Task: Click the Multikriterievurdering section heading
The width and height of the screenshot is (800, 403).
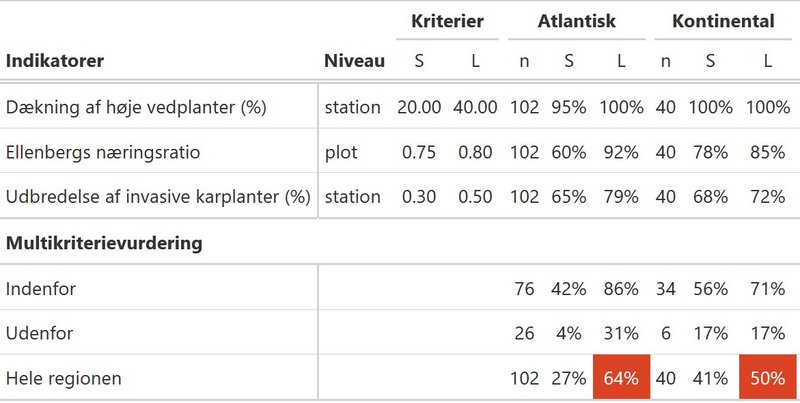Action: click(x=104, y=243)
